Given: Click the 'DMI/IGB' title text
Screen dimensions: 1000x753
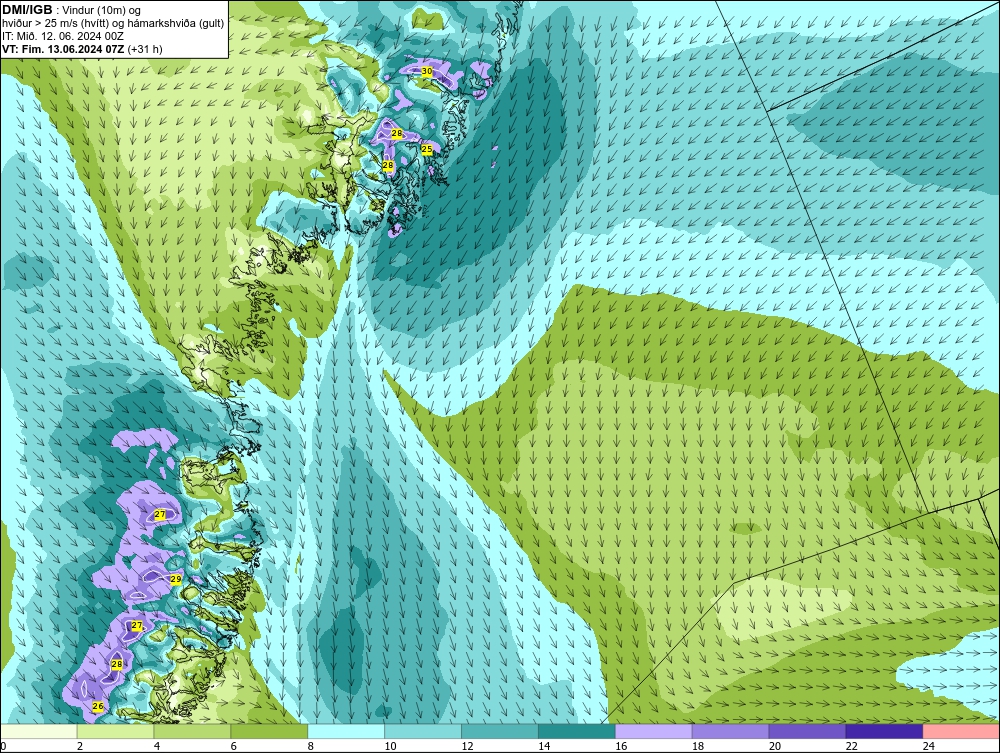Looking at the screenshot, I should (27, 10).
